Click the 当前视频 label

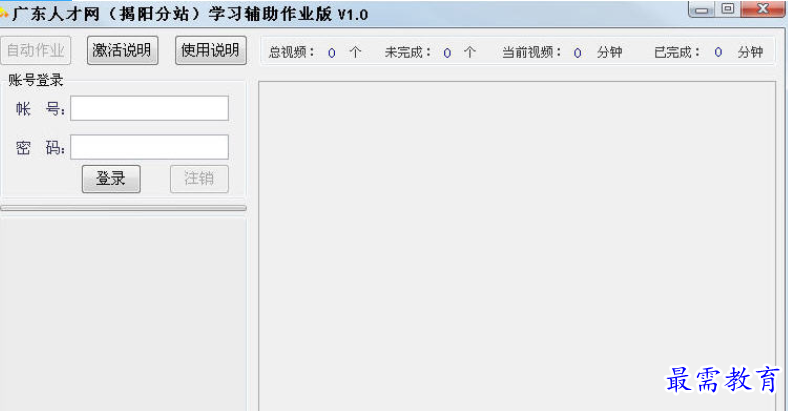[532, 52]
